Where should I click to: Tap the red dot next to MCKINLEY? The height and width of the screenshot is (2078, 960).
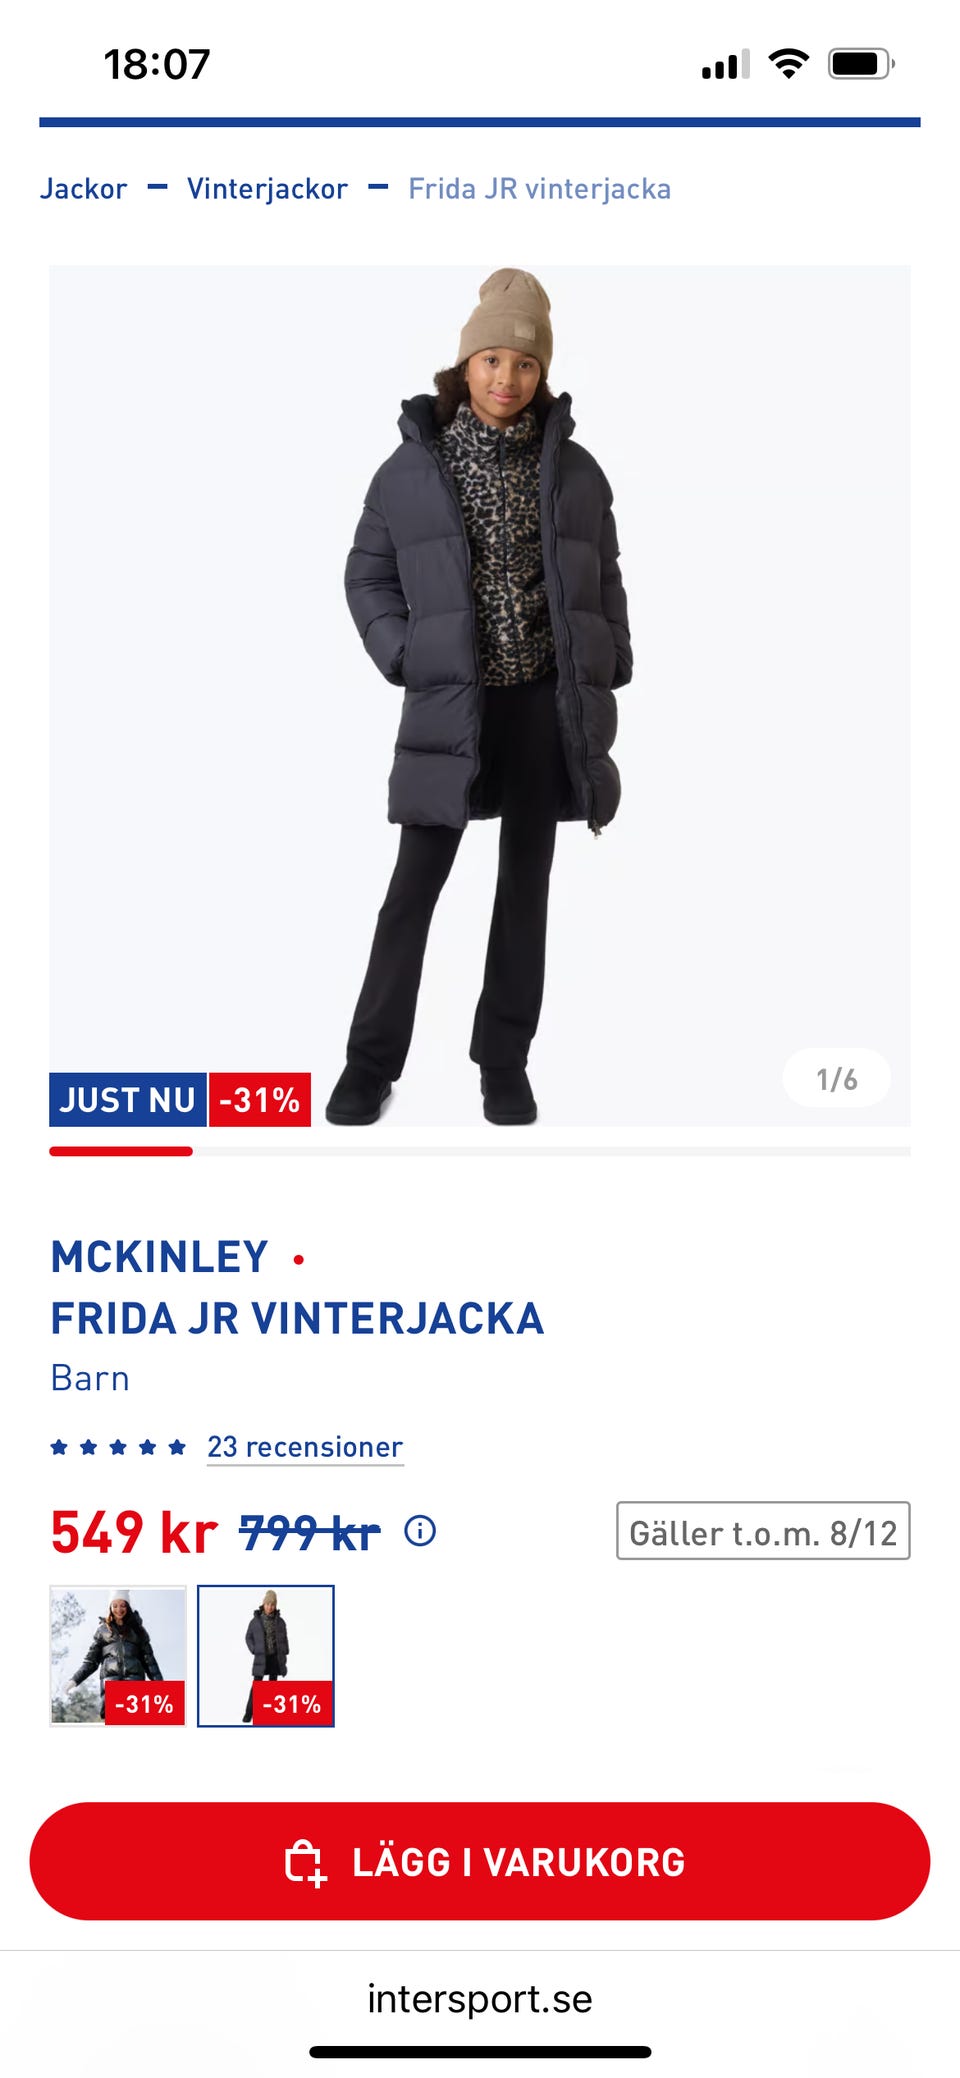(x=298, y=1260)
